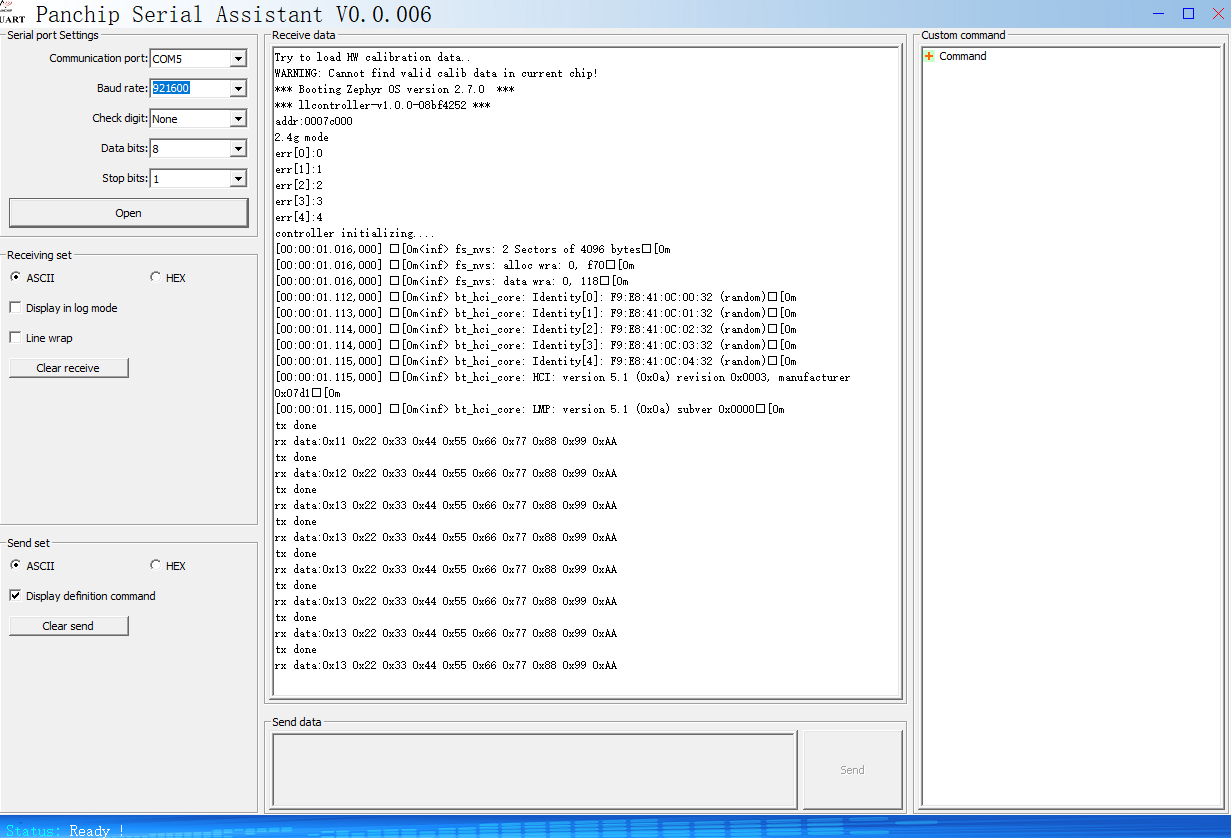Click the 'Booting Zephyr OS version 2.7.0' line
1231x838 pixels.
394,89
